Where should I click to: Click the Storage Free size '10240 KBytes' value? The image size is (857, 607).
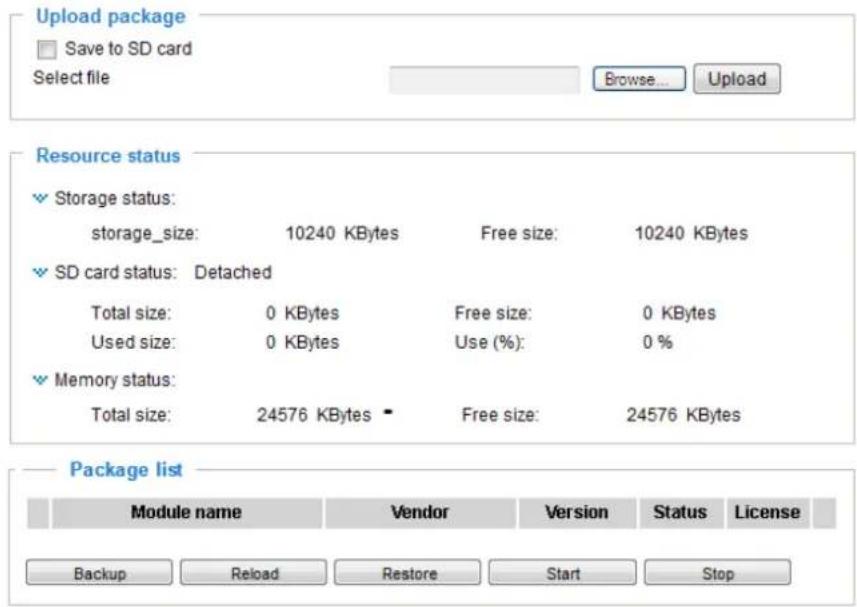(691, 233)
